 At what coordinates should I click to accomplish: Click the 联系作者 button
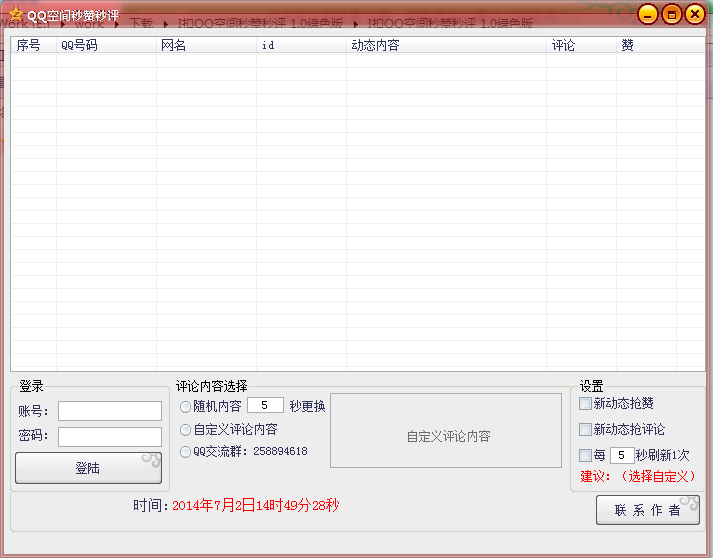tap(648, 510)
